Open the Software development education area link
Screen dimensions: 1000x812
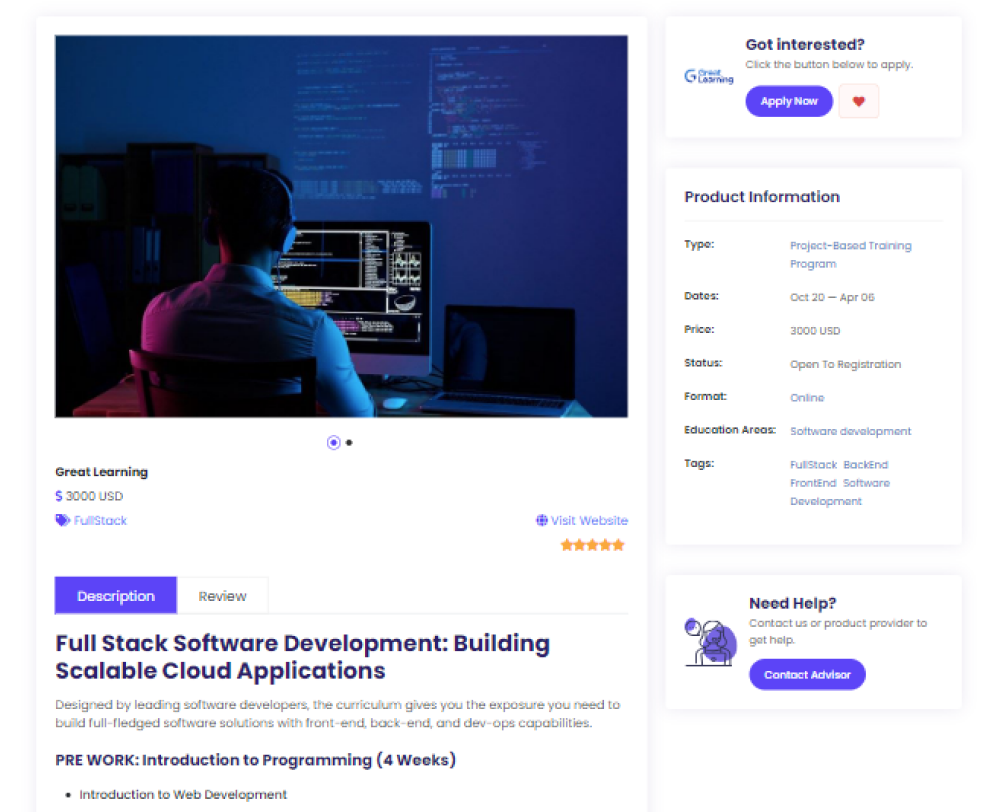pyautogui.click(x=850, y=431)
